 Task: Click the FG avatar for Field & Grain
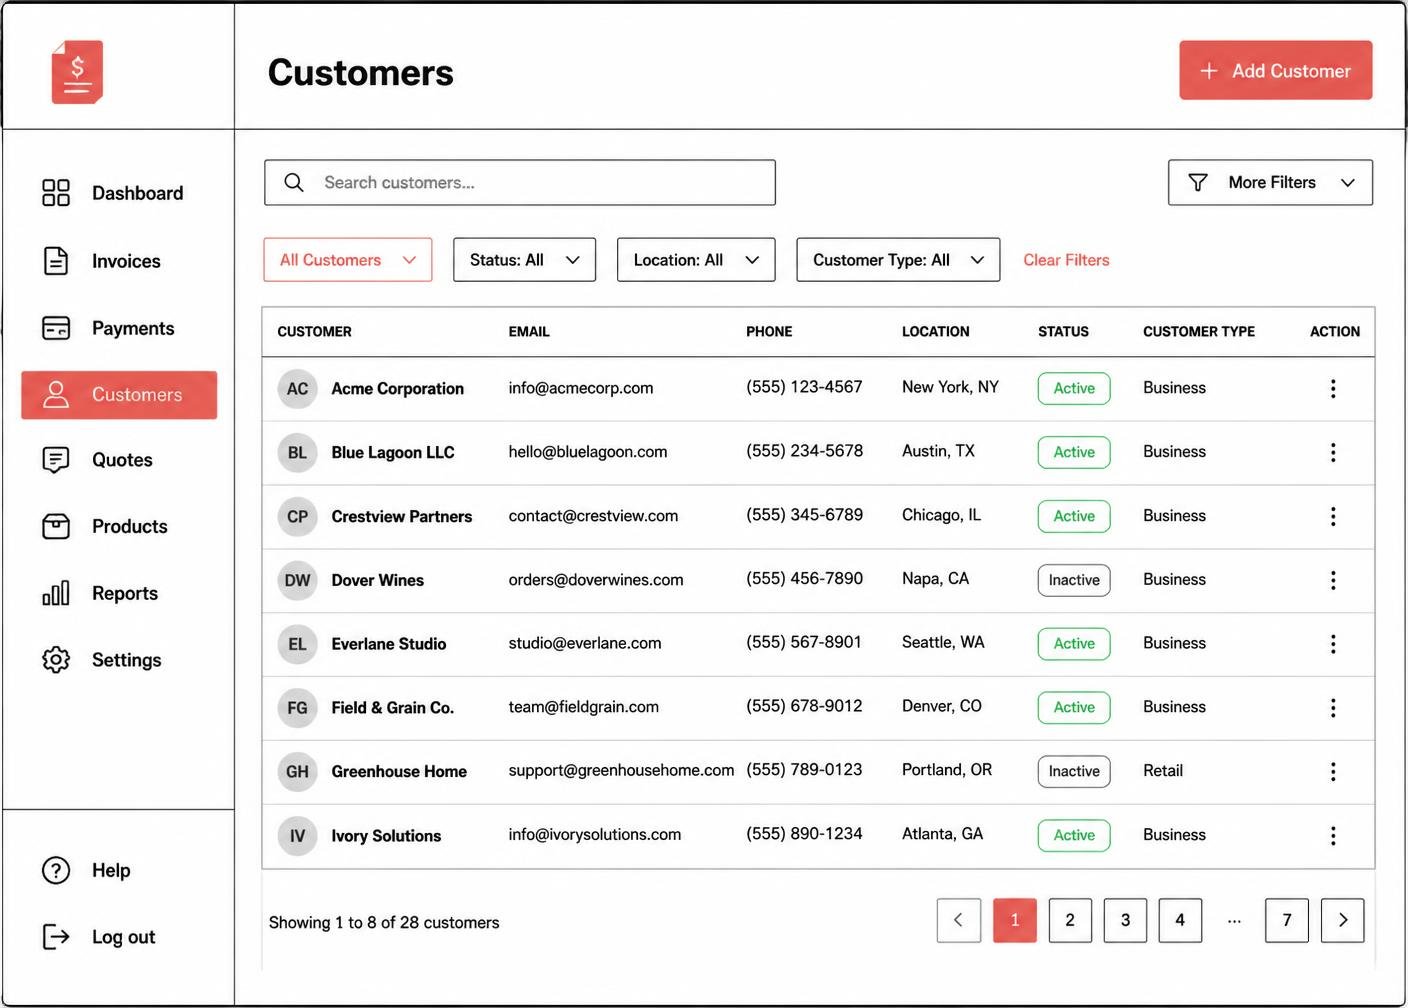click(x=297, y=708)
